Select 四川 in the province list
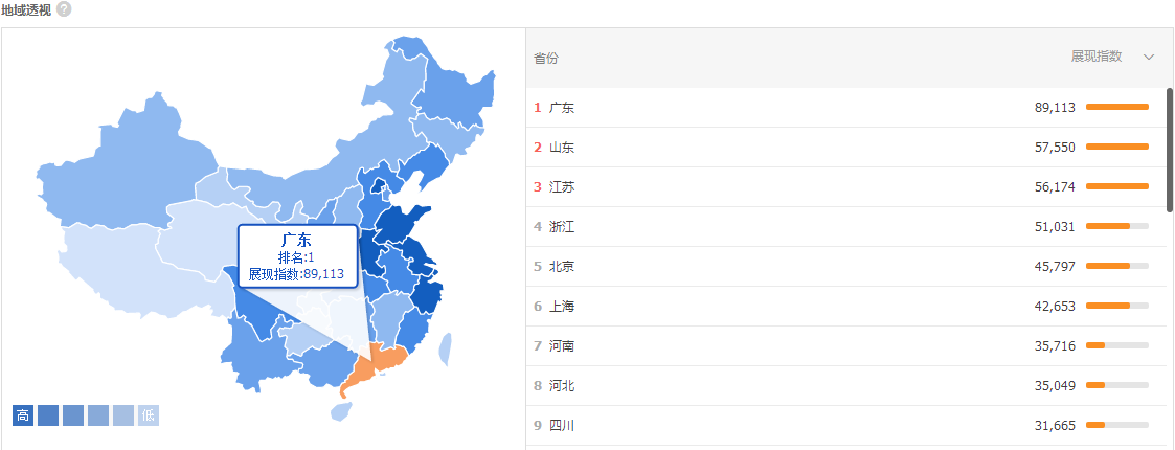Screen dimensions: 1175x450 pos(845,426)
